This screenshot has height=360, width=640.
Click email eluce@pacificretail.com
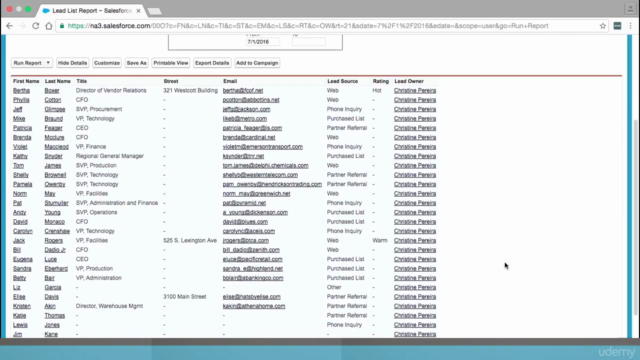(x=252, y=260)
